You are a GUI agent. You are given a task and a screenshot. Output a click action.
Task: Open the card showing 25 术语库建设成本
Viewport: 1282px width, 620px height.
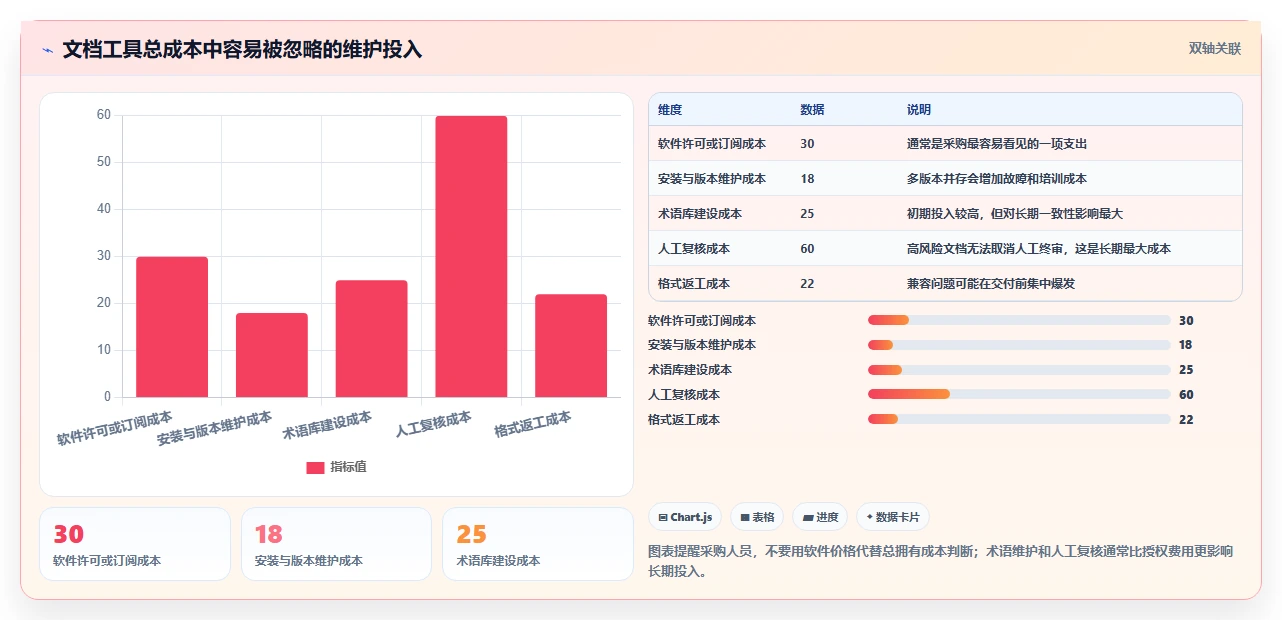(x=538, y=544)
